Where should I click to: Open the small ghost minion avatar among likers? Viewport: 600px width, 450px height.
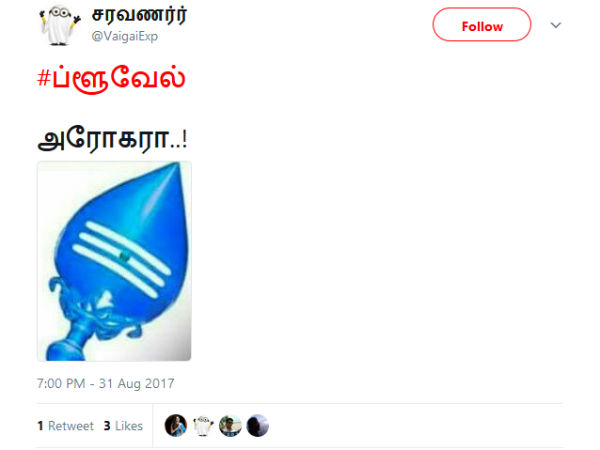pyautogui.click(x=203, y=425)
